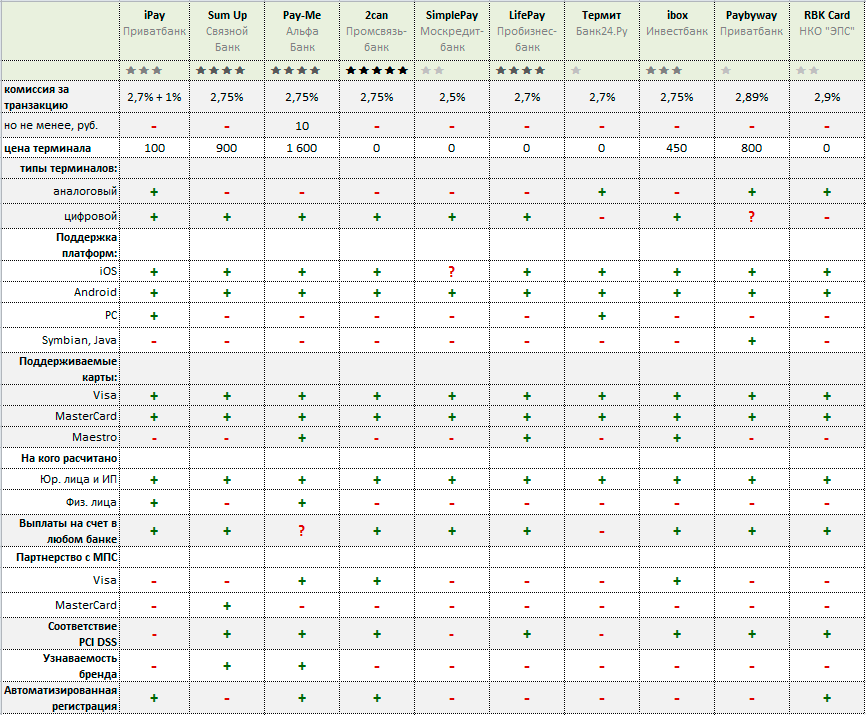Click the red question mark in iOS row
The image size is (866, 715).
(x=452, y=271)
